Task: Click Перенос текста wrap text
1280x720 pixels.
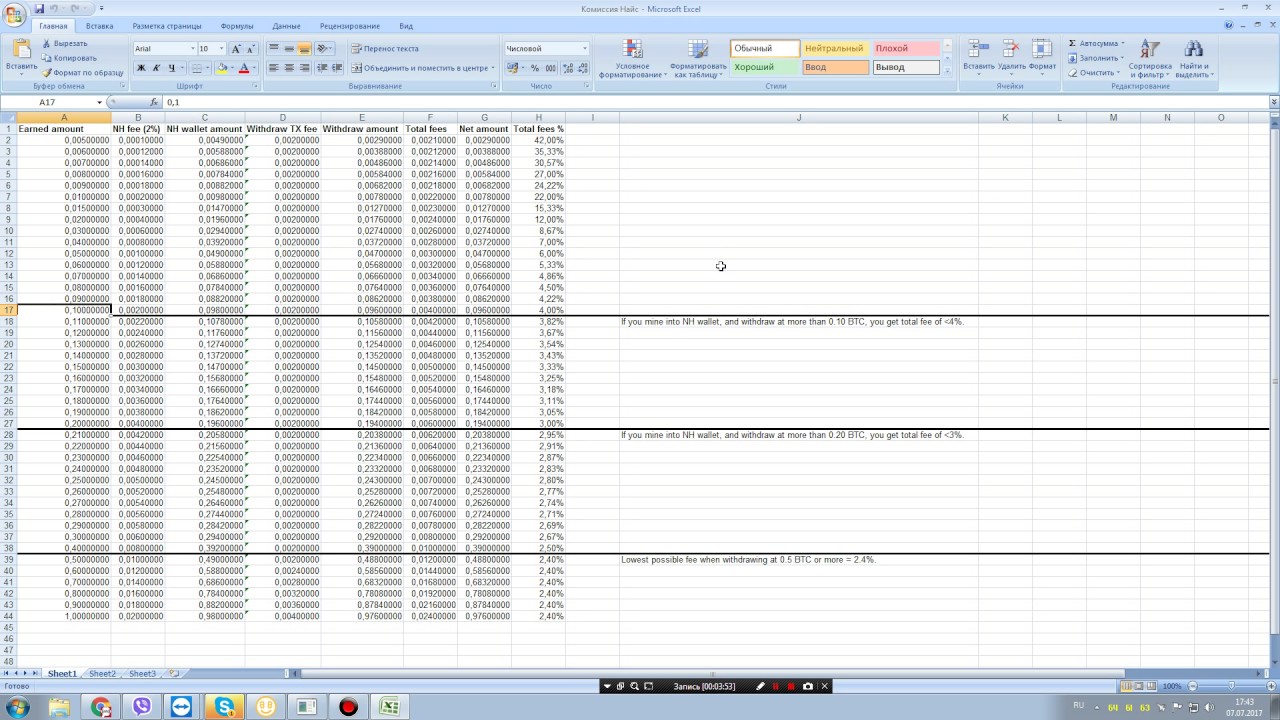Action: [385, 48]
